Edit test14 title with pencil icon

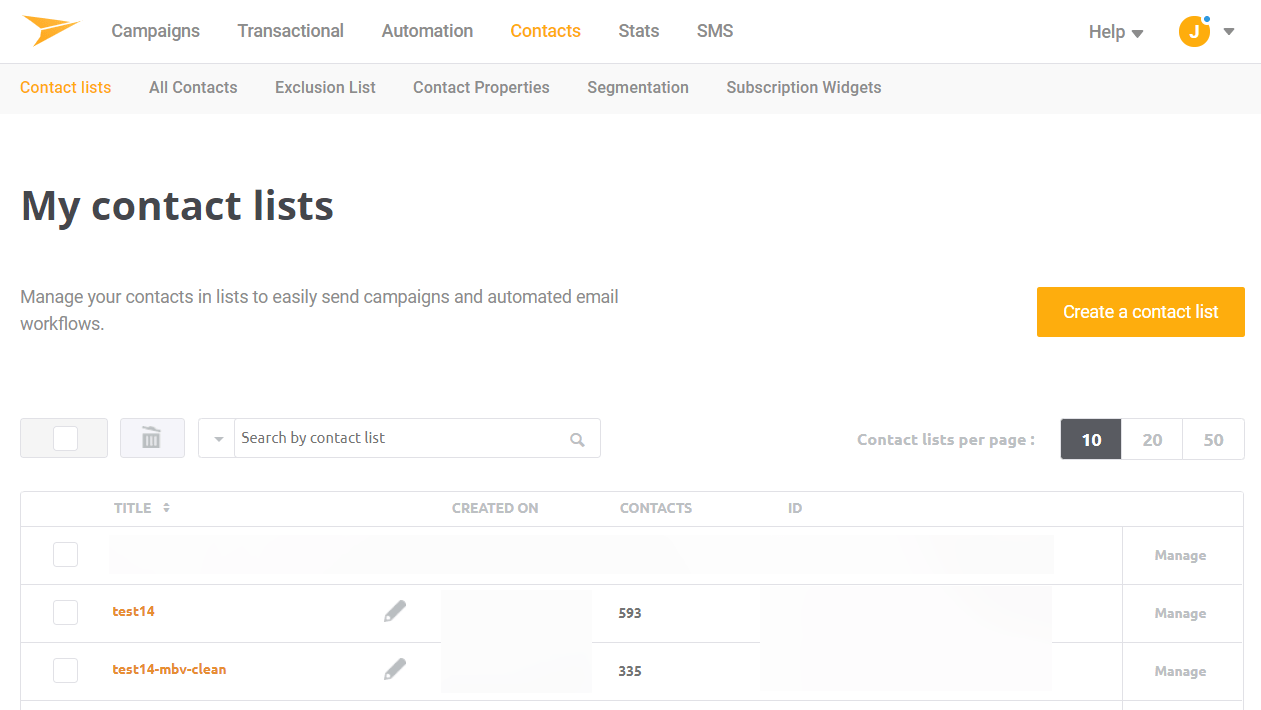(x=395, y=611)
